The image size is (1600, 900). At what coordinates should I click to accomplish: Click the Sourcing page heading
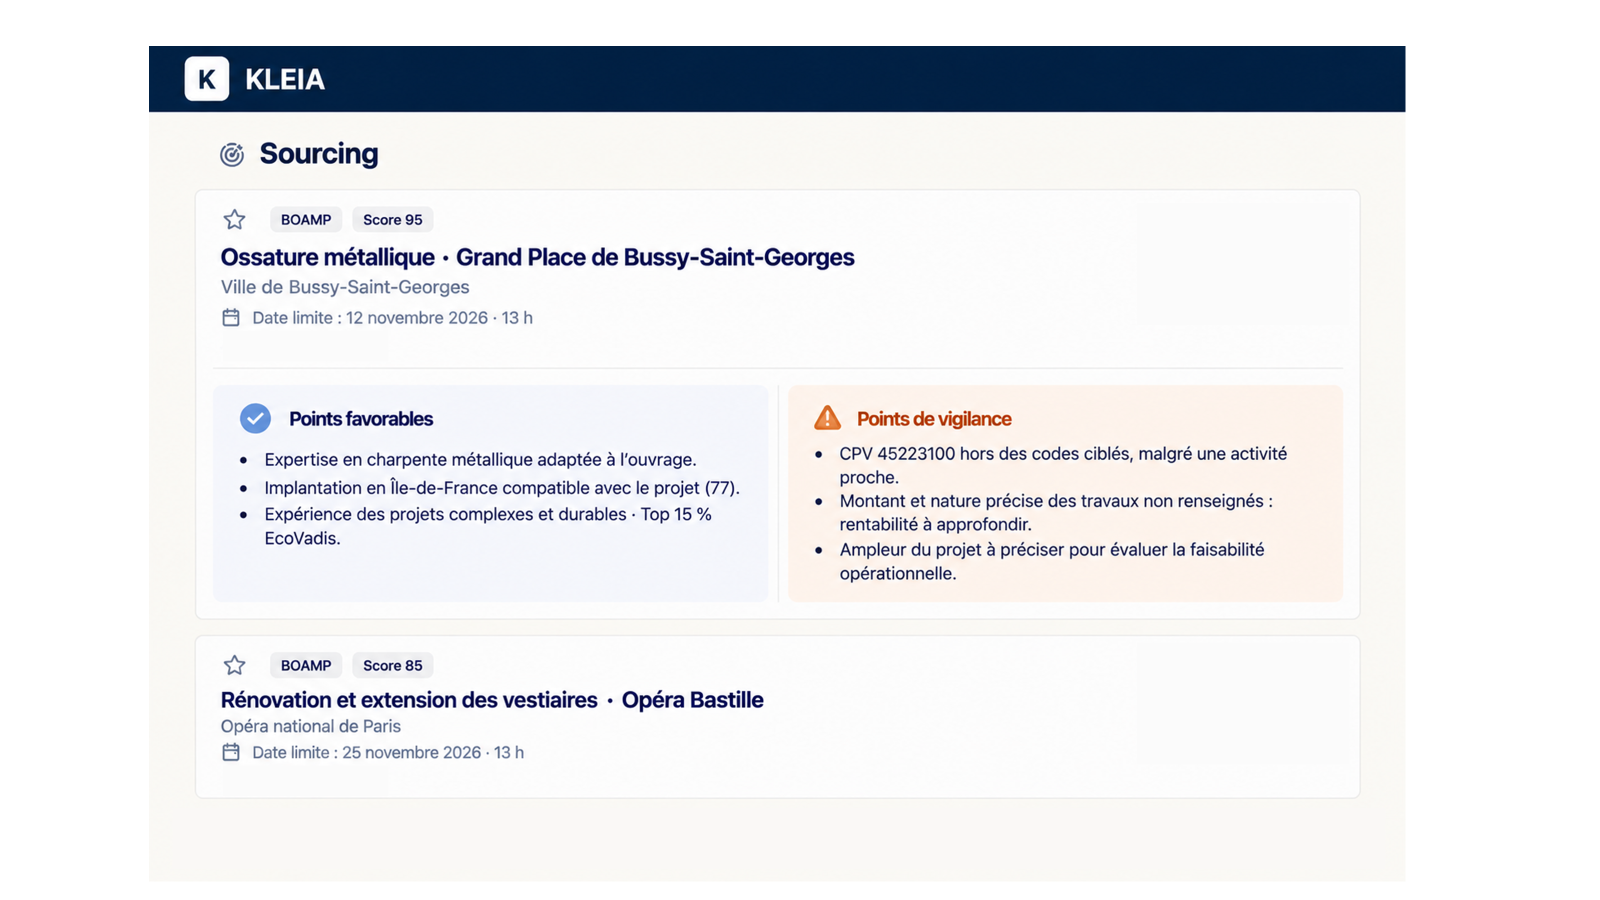319,153
